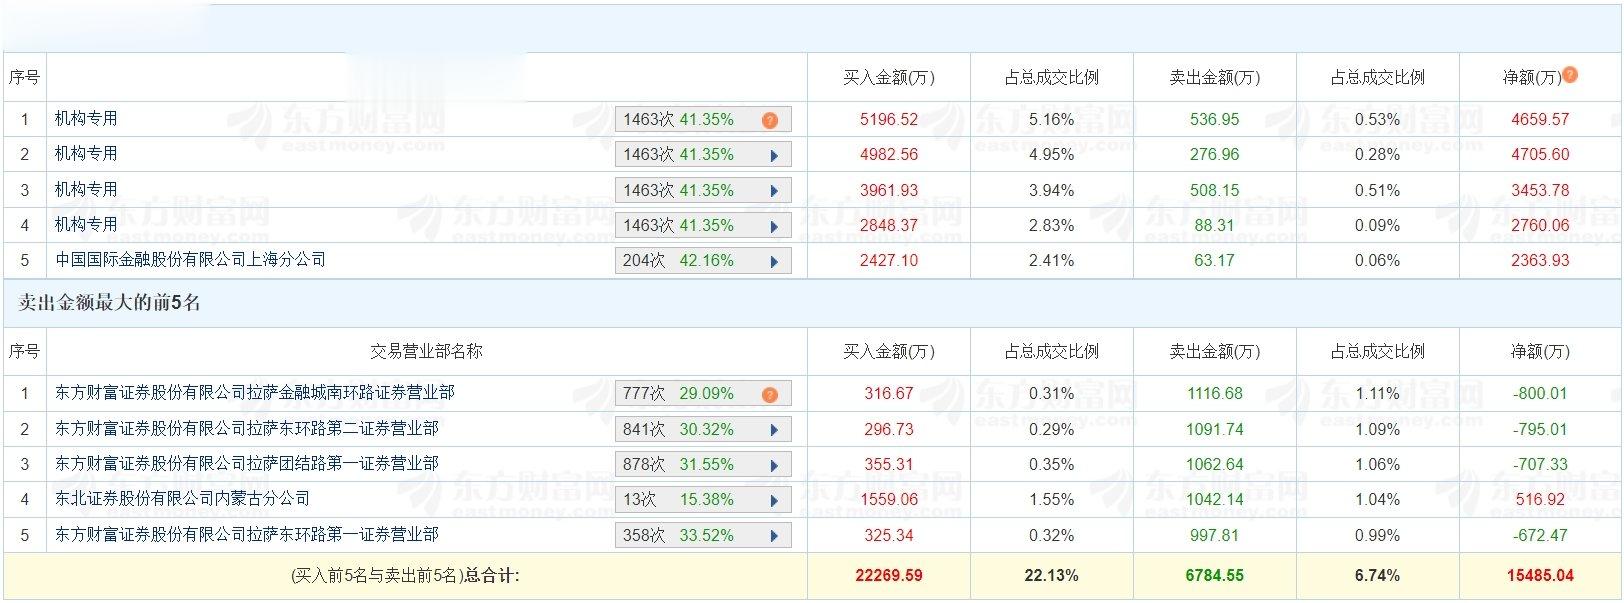Click the 交易营业部名称 column header
This screenshot has width=1624, height=603.
click(x=426, y=352)
